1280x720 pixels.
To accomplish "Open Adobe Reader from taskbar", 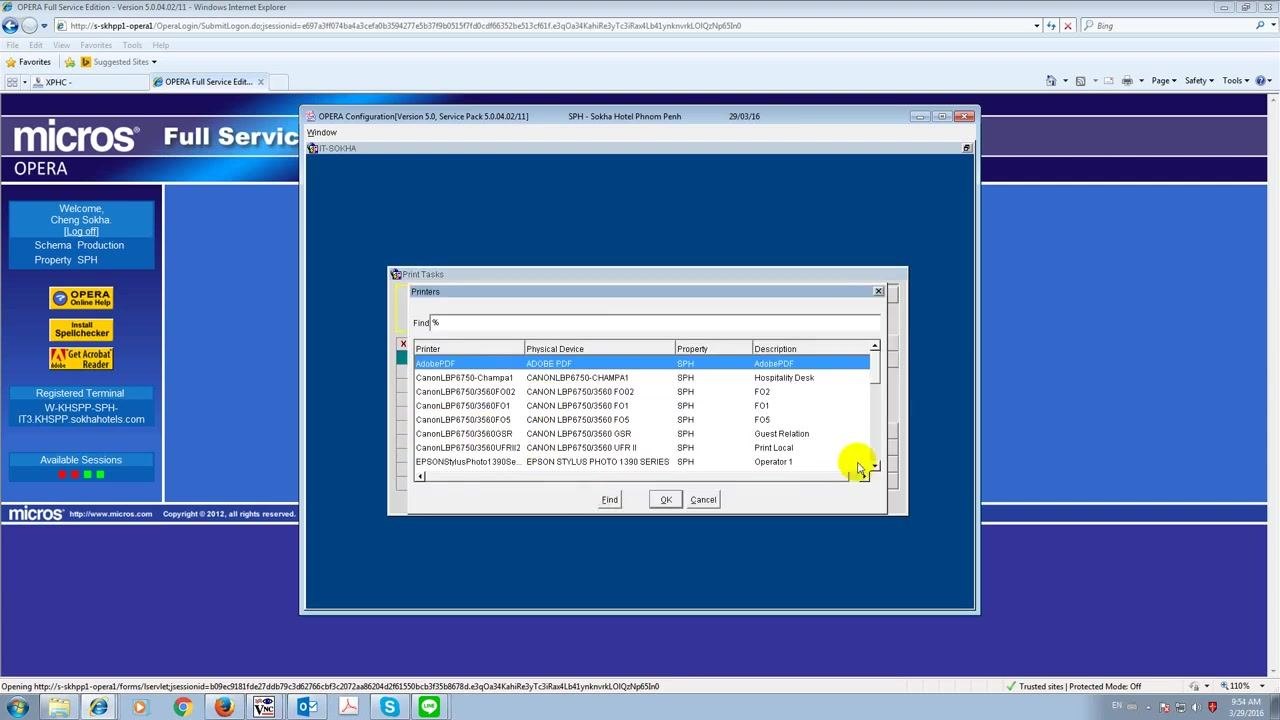I will coord(348,707).
